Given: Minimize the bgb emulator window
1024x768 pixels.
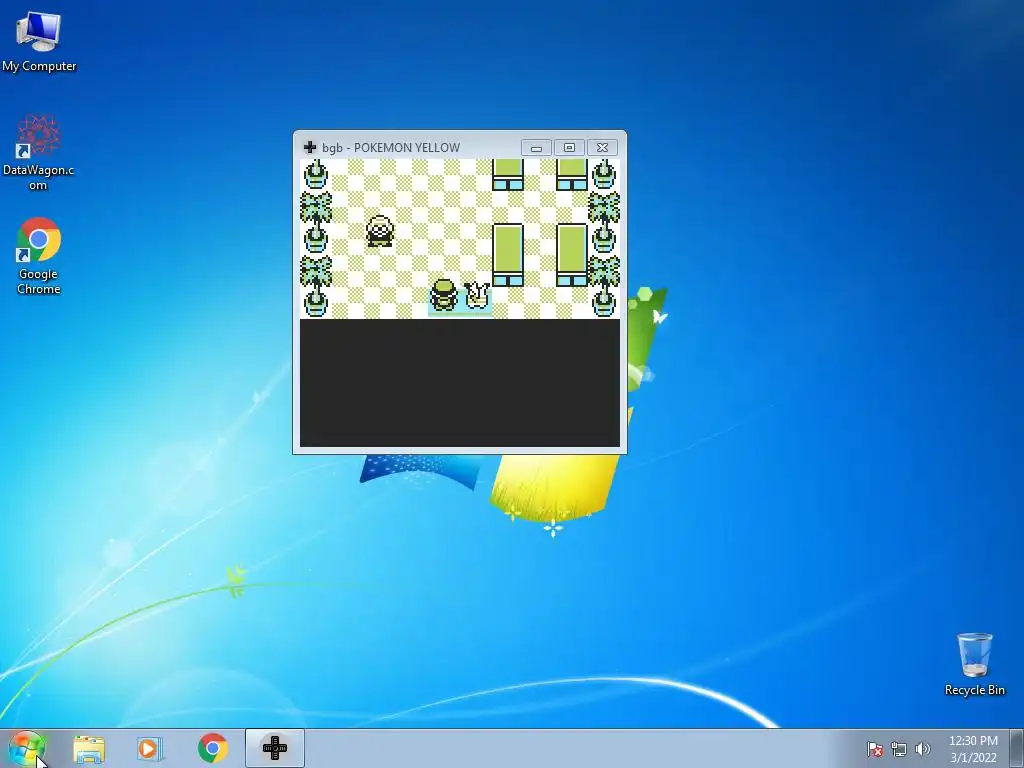Looking at the screenshot, I should [536, 148].
